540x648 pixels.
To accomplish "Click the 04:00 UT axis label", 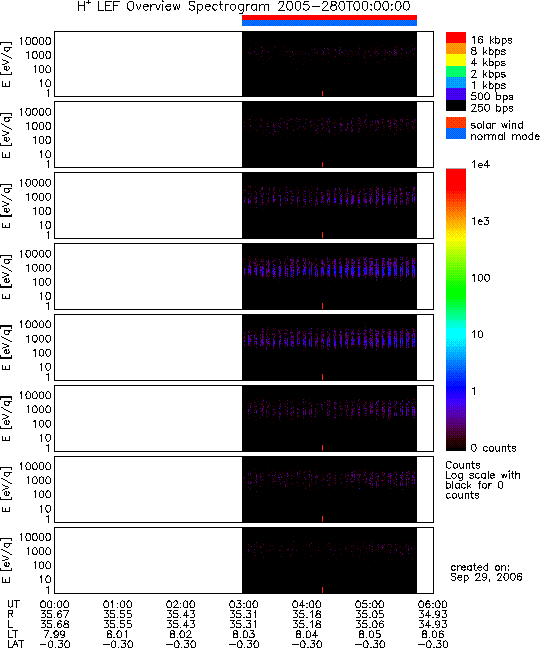I will 307,605.
